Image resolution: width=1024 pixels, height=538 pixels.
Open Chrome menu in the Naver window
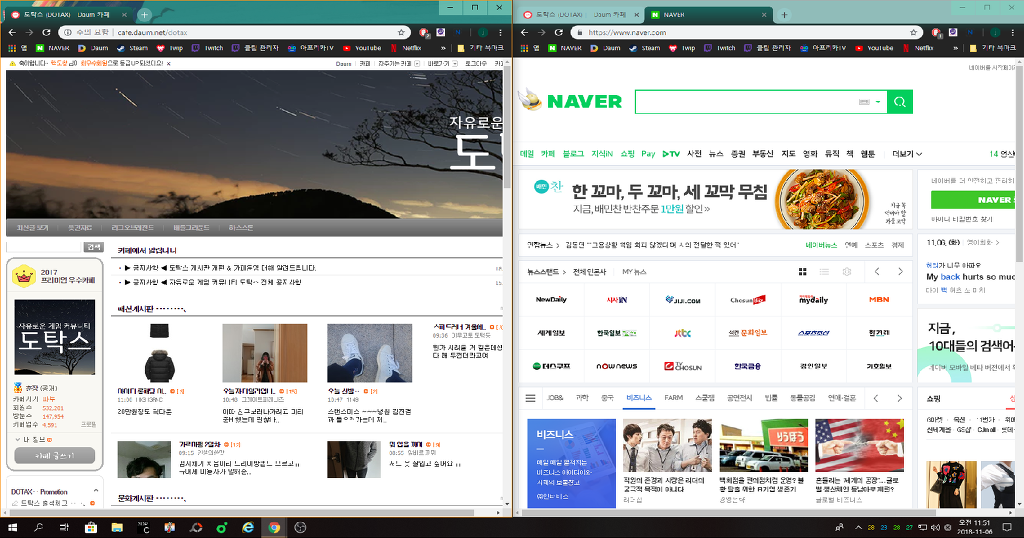click(1013, 32)
